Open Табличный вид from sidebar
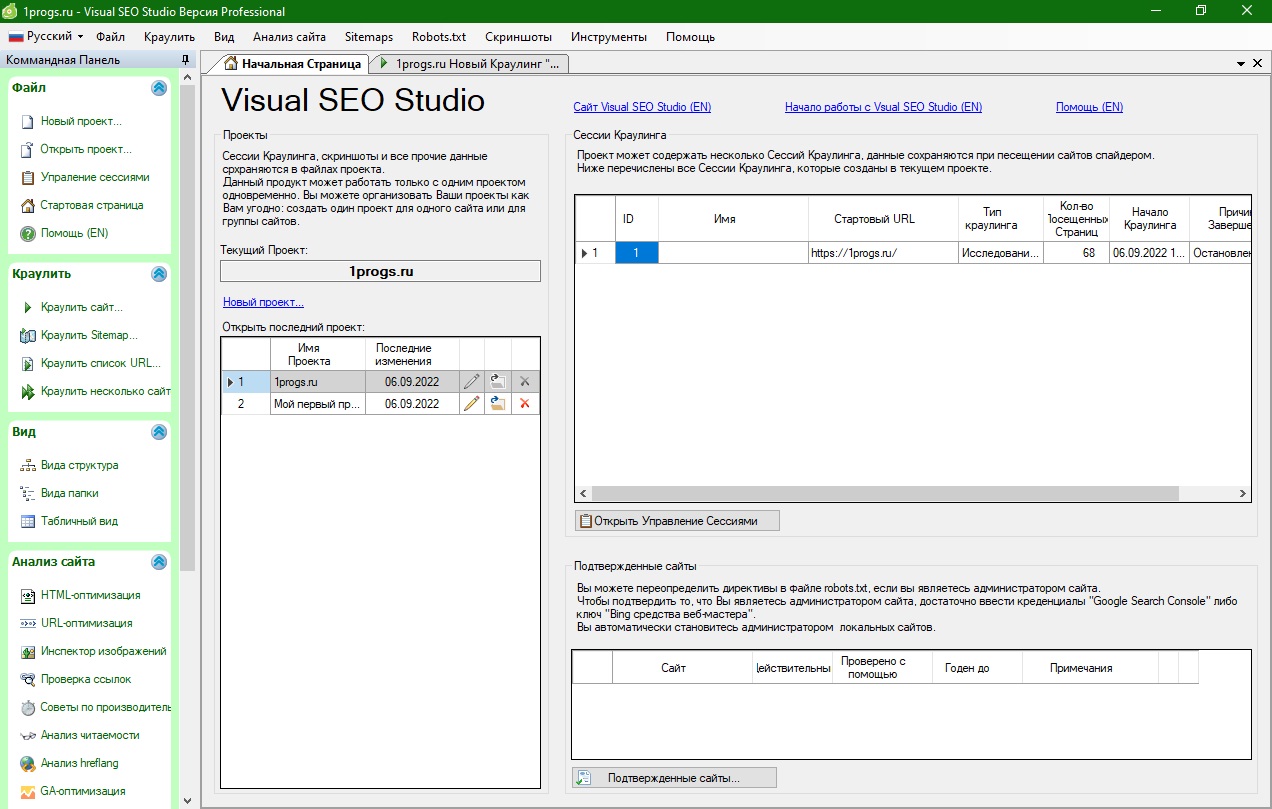The height and width of the screenshot is (809, 1272). click(79, 521)
